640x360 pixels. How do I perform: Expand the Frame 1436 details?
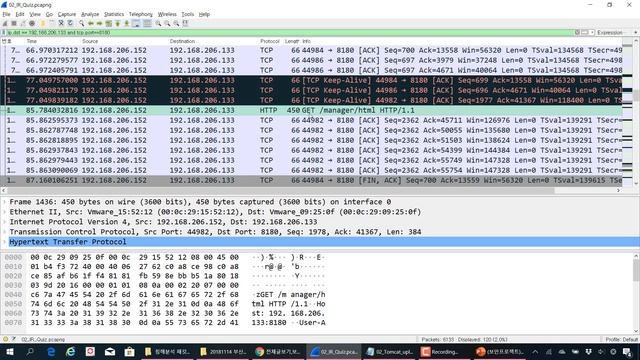4,202
